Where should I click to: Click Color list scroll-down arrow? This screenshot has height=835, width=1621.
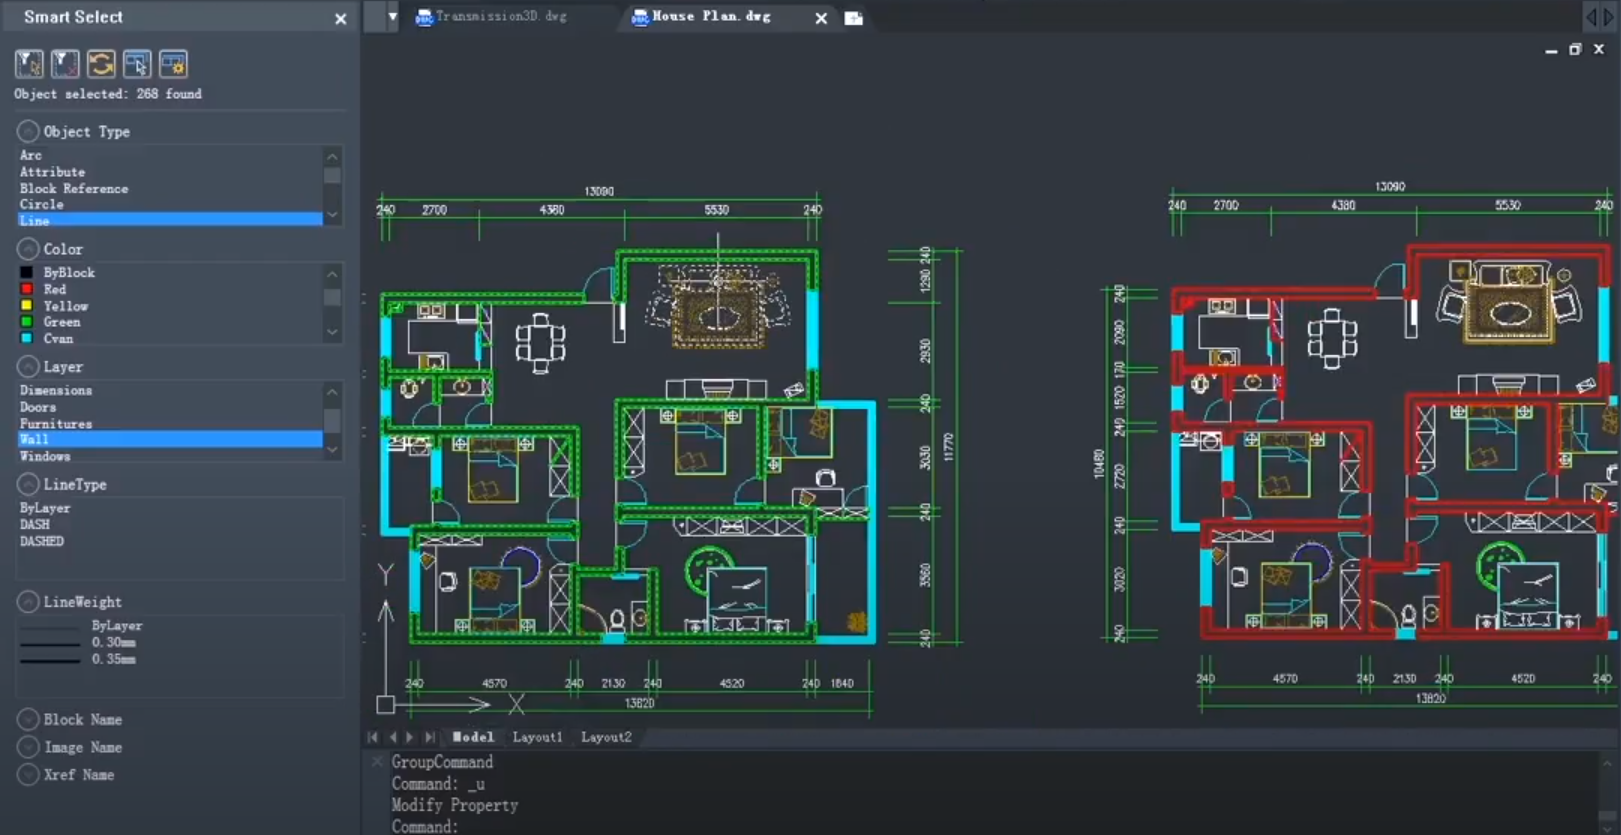(332, 332)
